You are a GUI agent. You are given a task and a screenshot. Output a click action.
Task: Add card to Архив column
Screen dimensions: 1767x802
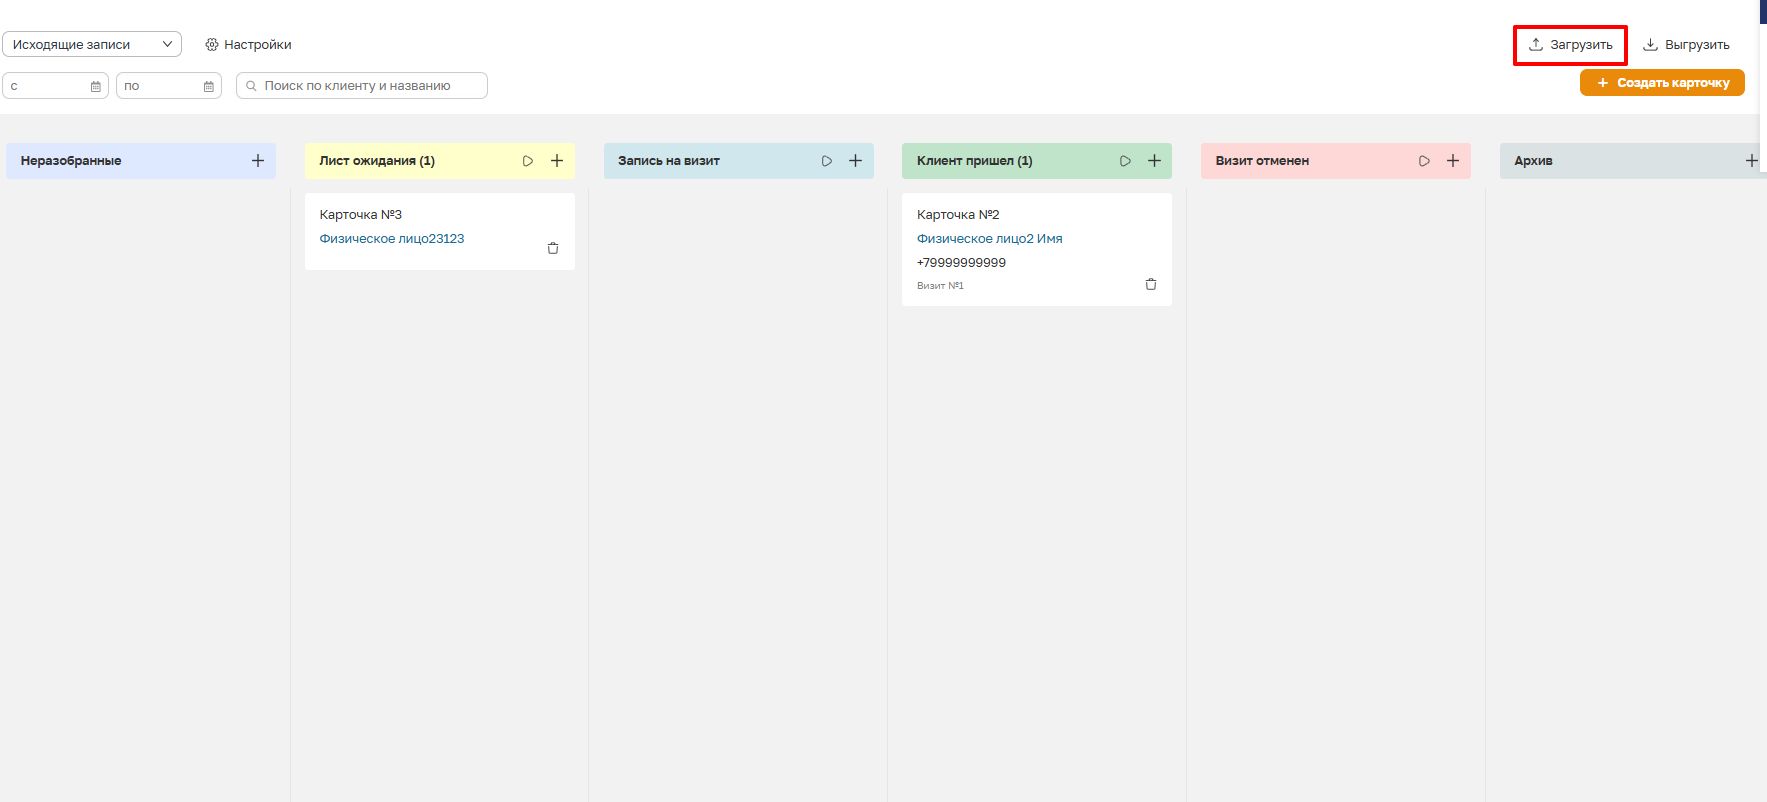[1751, 161]
